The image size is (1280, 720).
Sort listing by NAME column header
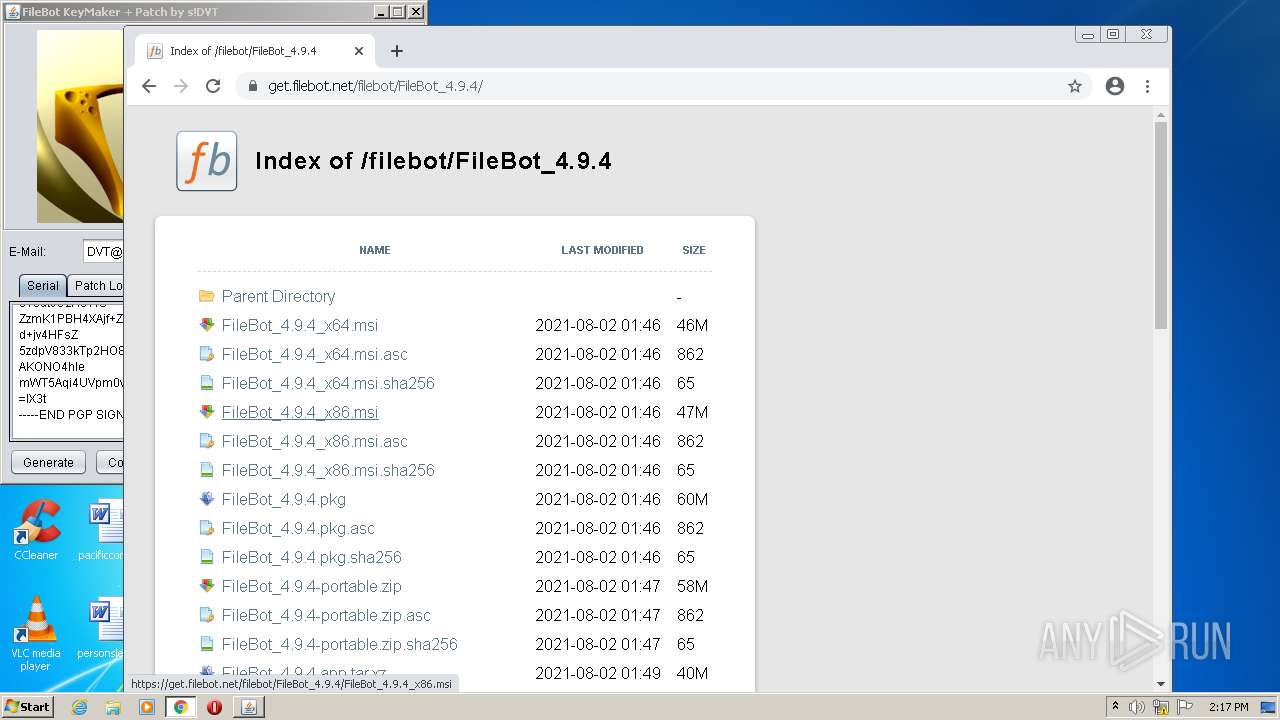point(375,250)
